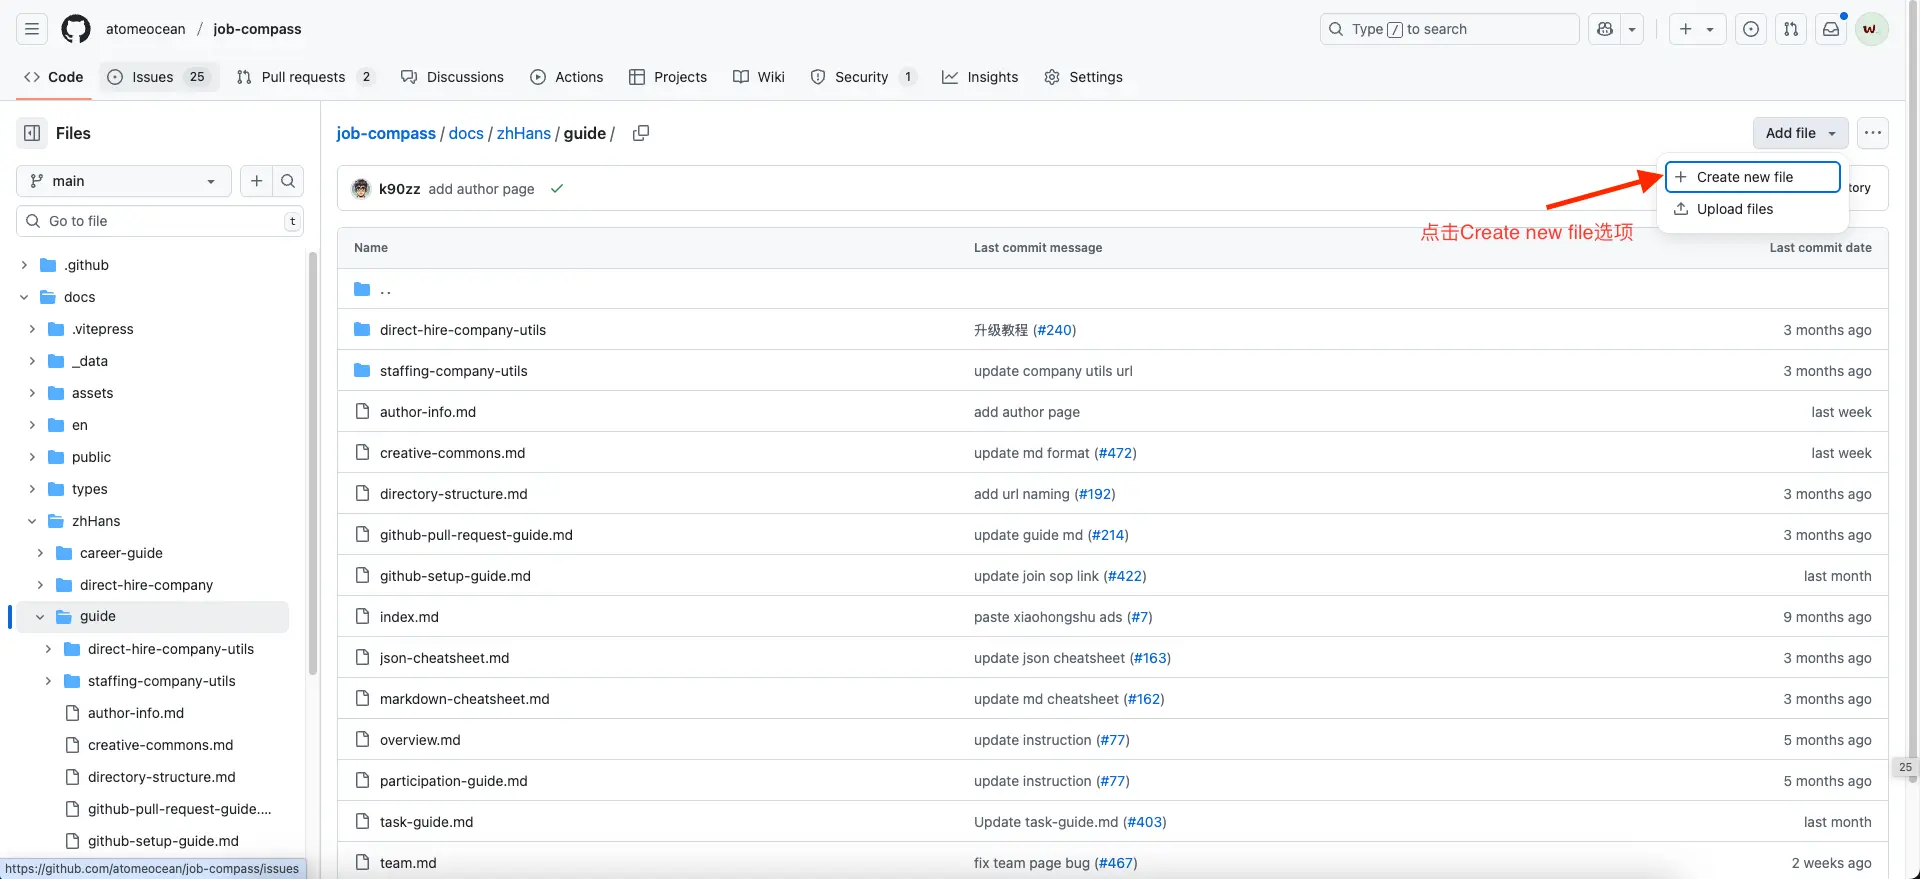Click #403 link in task-guide row
The height and width of the screenshot is (879, 1920).
coord(1145,822)
